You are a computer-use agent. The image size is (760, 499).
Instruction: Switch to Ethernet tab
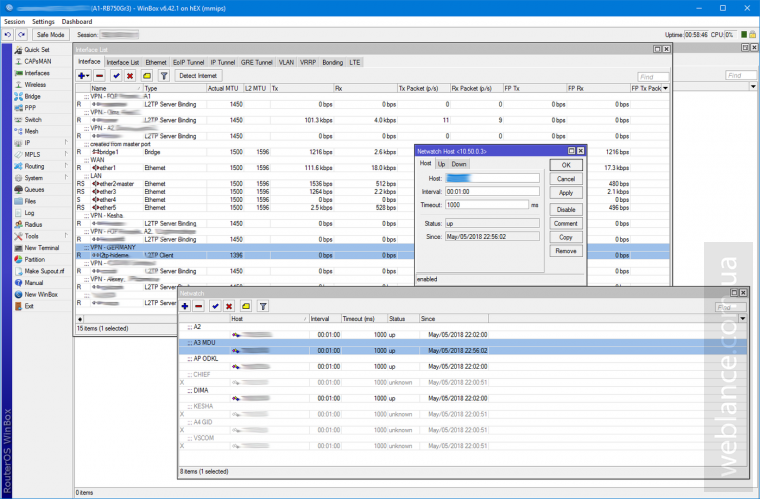click(156, 62)
